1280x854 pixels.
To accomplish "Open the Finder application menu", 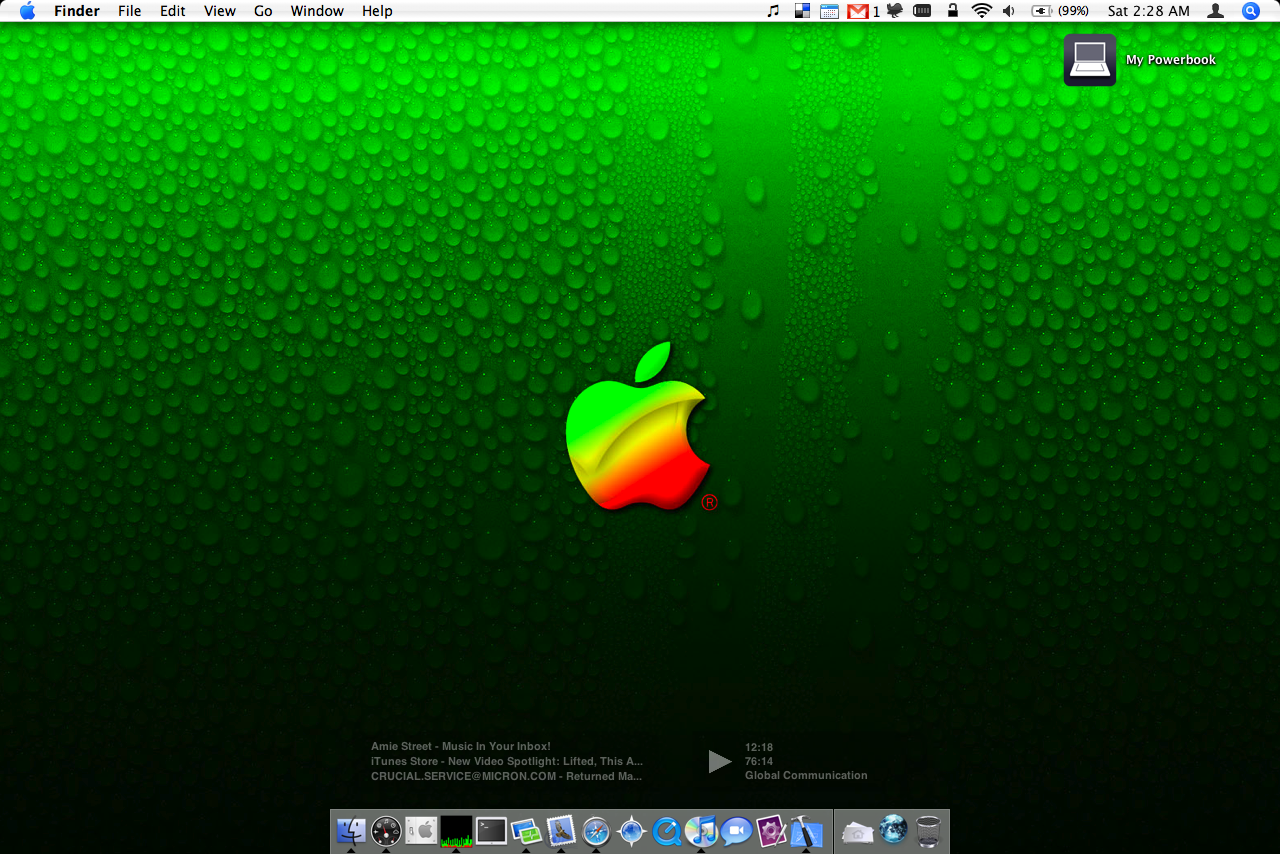I will (x=77, y=11).
